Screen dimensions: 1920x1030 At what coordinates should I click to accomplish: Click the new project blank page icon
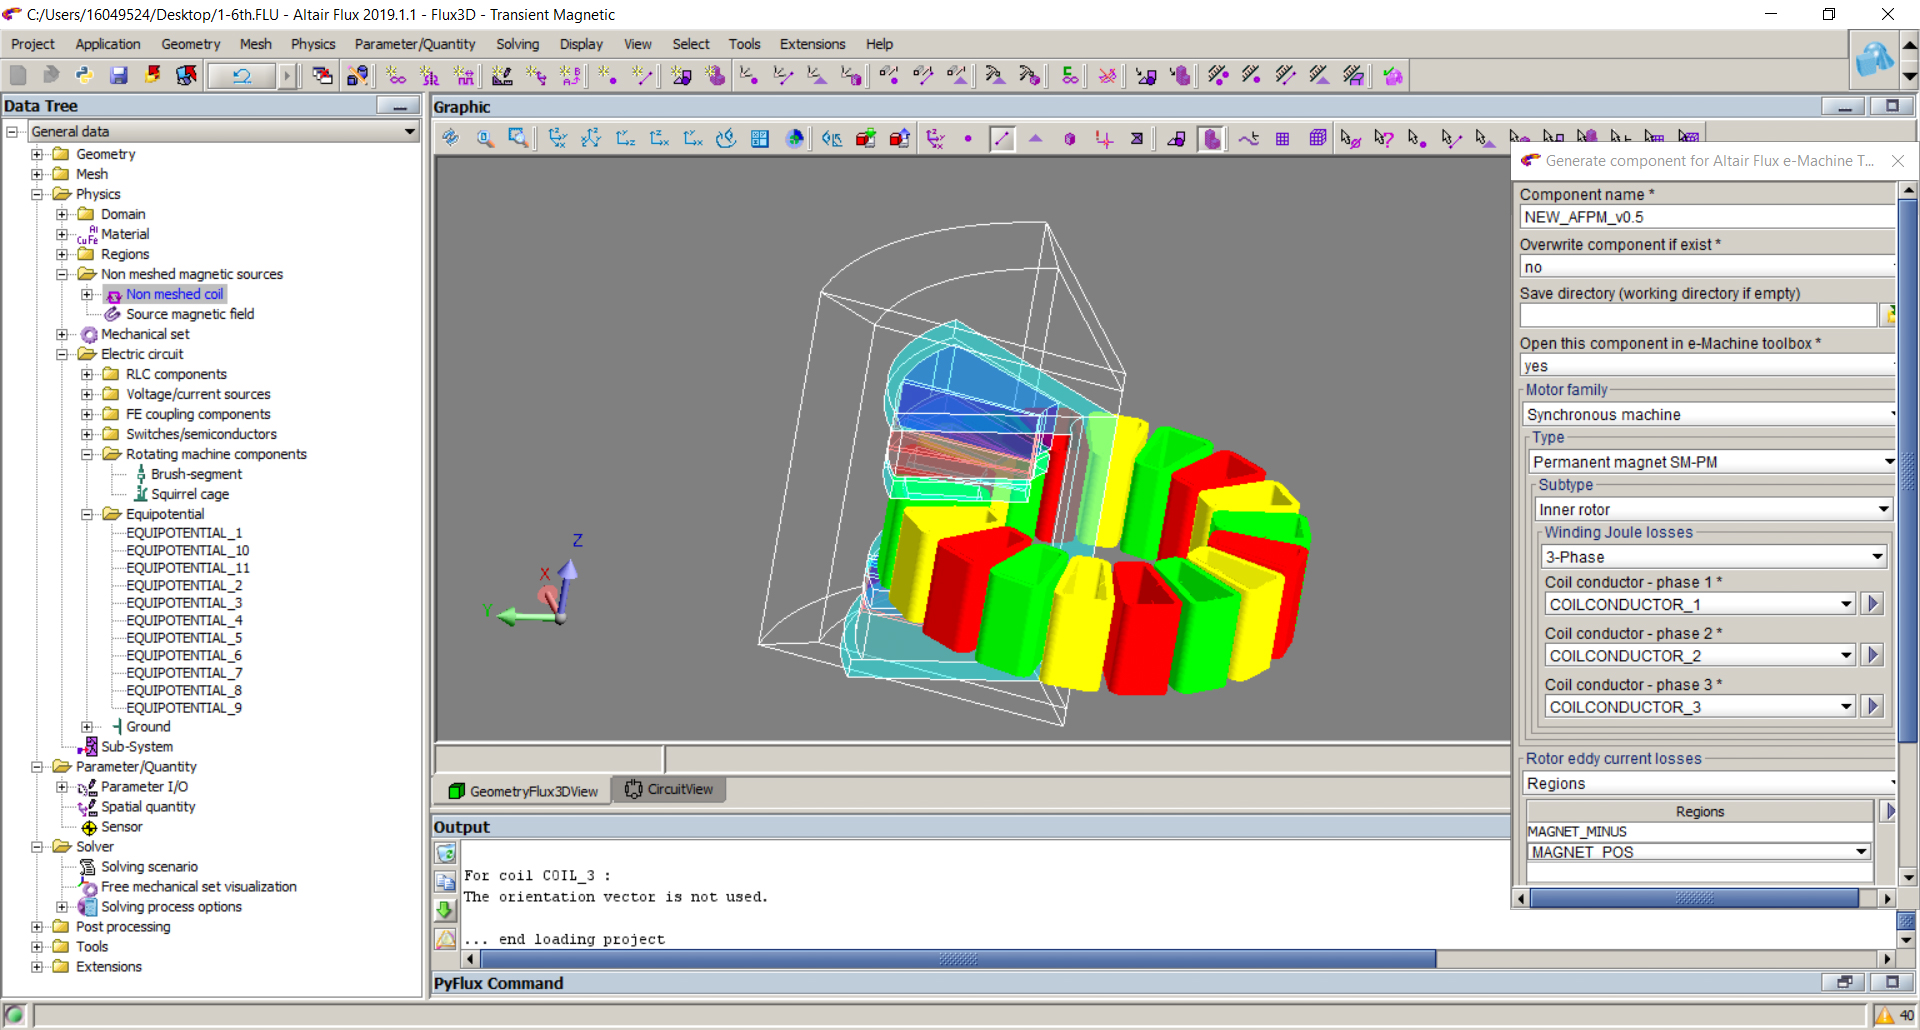click(18, 76)
